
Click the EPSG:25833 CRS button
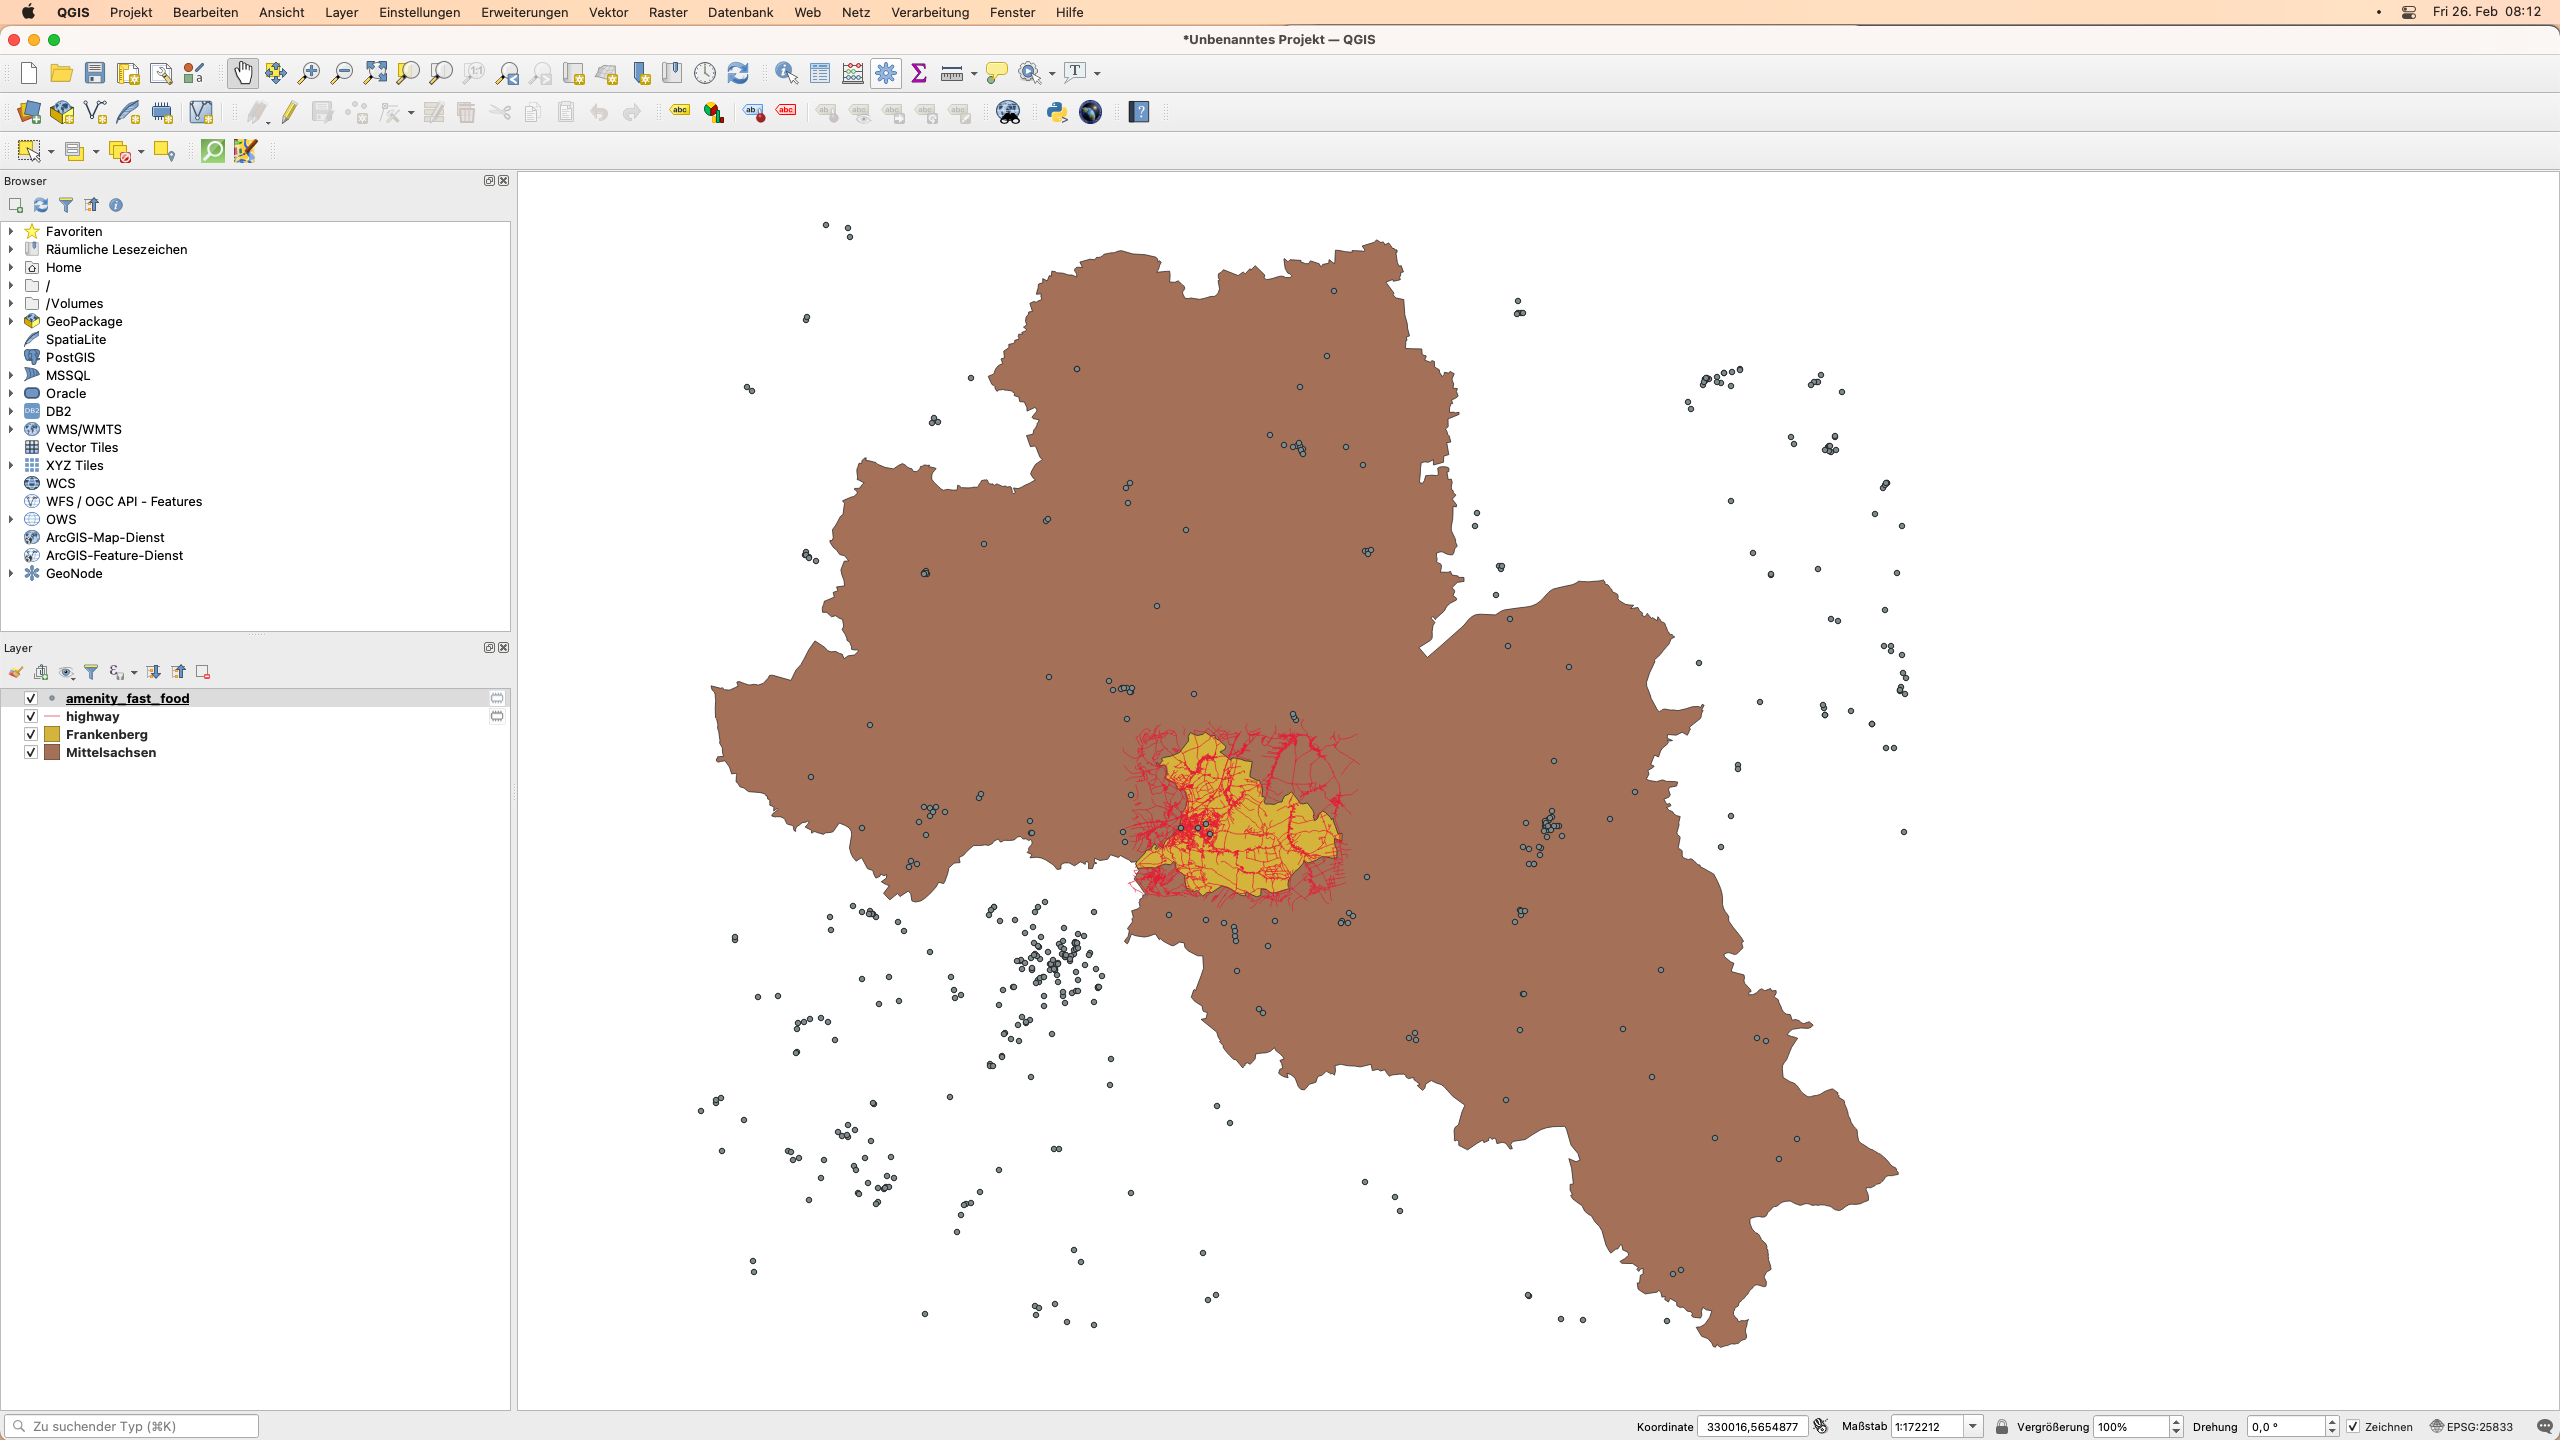(2471, 1427)
